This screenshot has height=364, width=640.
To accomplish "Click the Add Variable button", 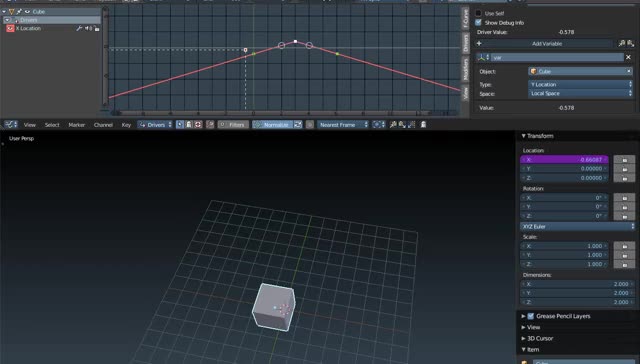I will (547, 43).
